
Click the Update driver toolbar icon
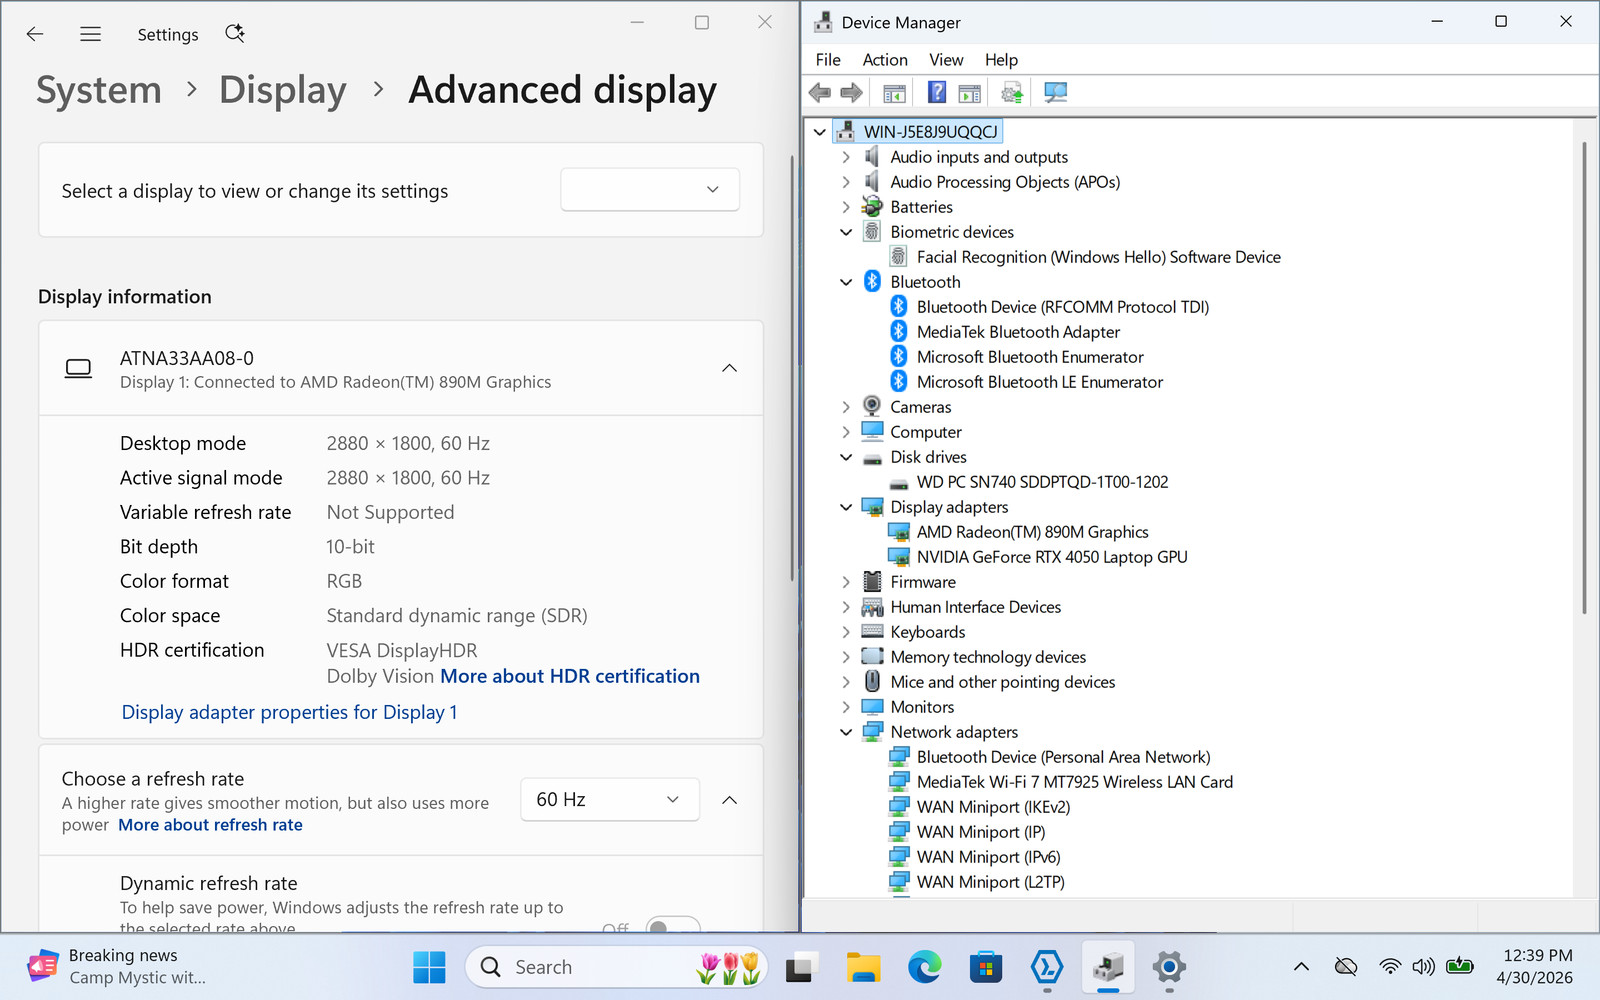pos(1012,93)
